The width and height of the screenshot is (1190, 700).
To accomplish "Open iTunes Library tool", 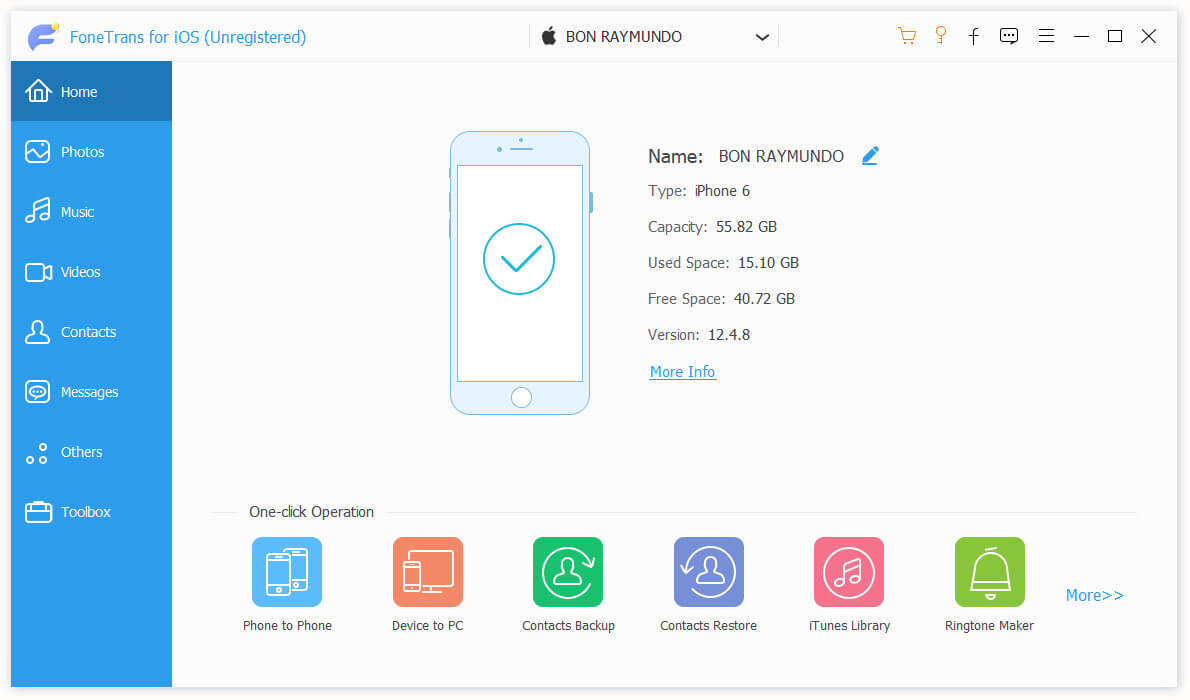I will [848, 572].
